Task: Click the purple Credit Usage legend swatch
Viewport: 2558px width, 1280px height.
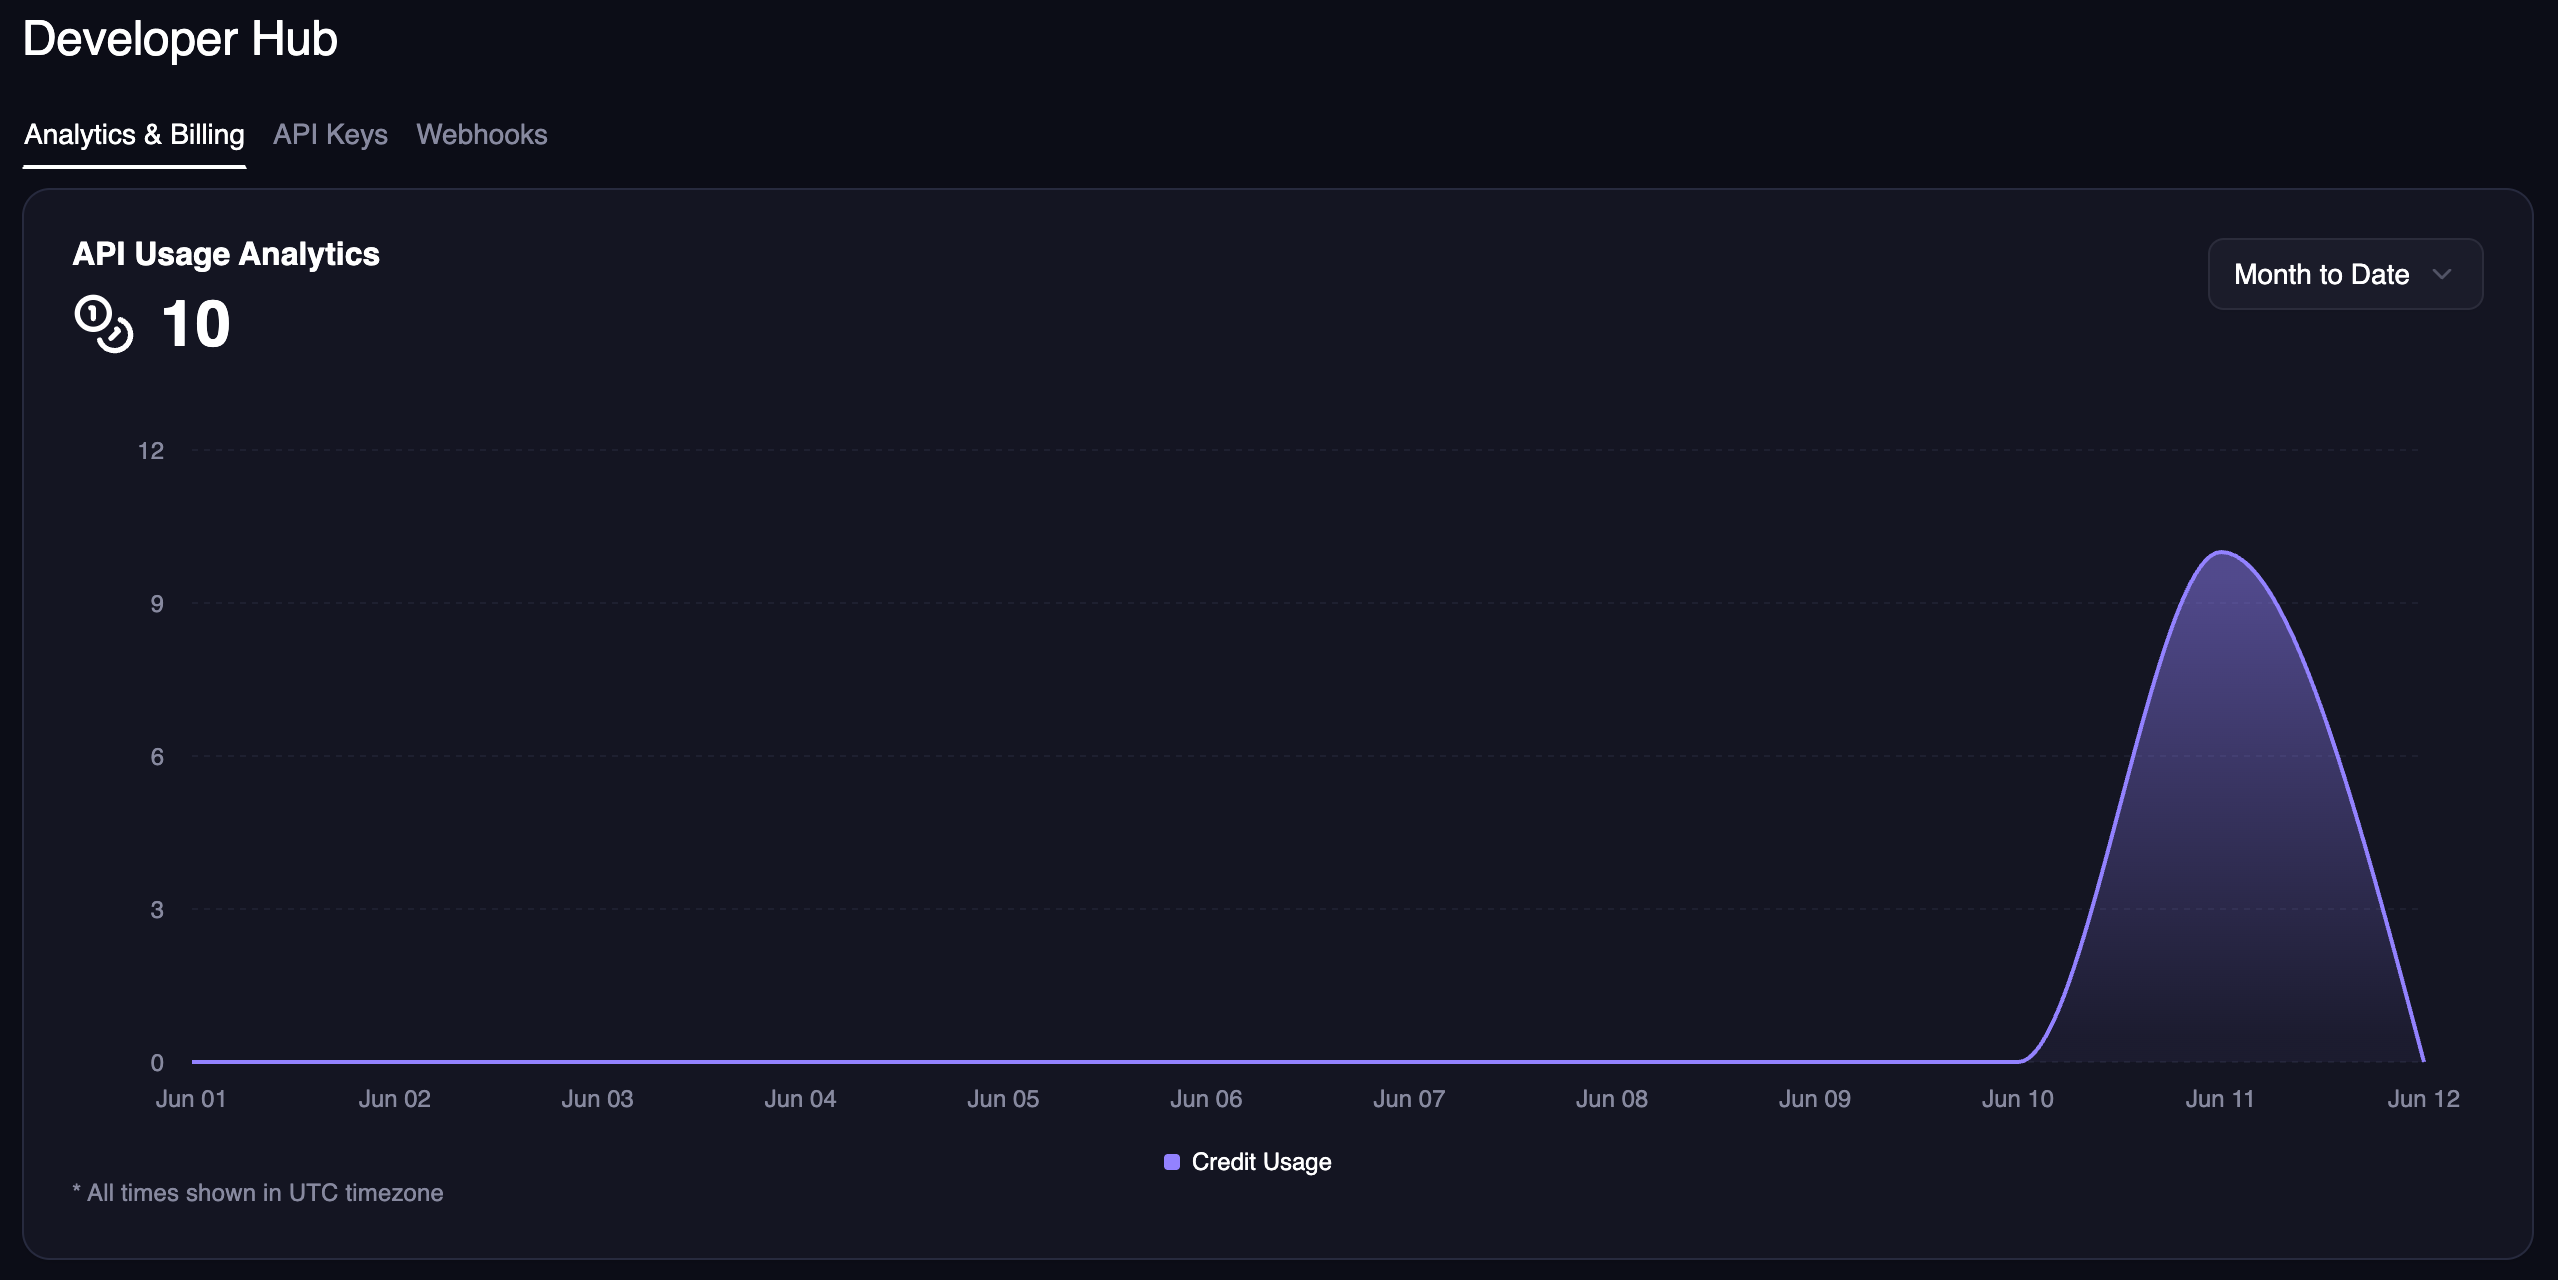Action: point(1172,1162)
